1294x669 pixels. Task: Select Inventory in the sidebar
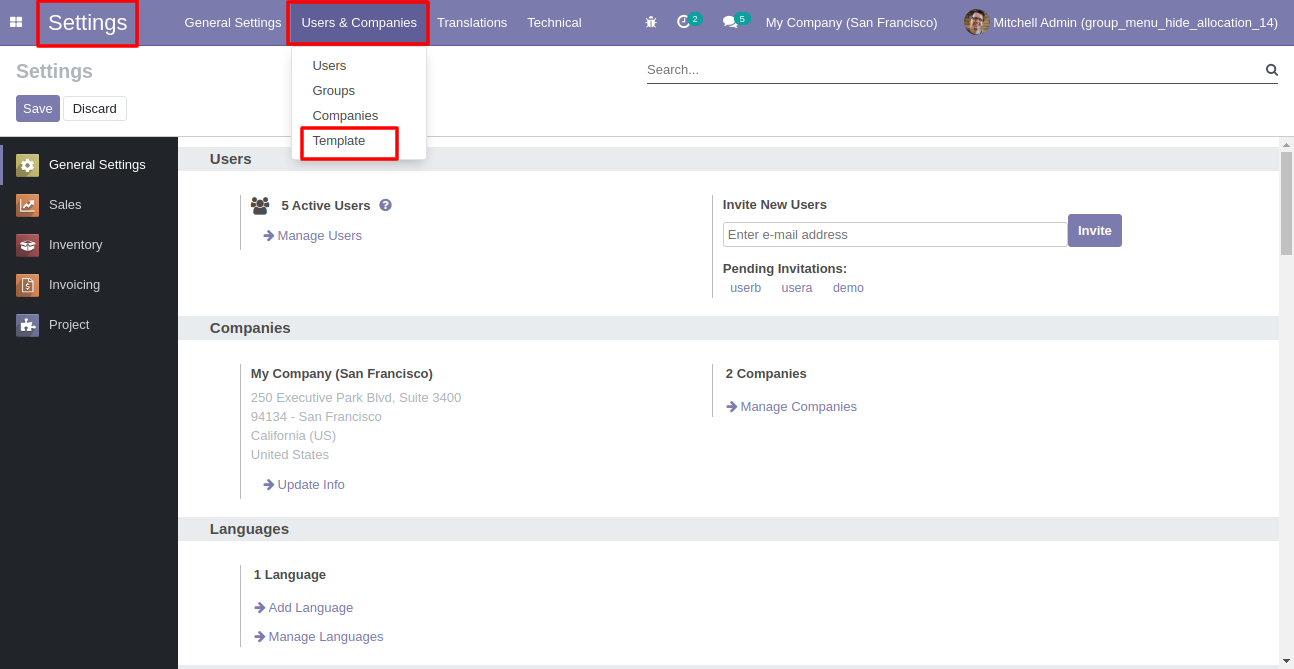[x=89, y=245]
